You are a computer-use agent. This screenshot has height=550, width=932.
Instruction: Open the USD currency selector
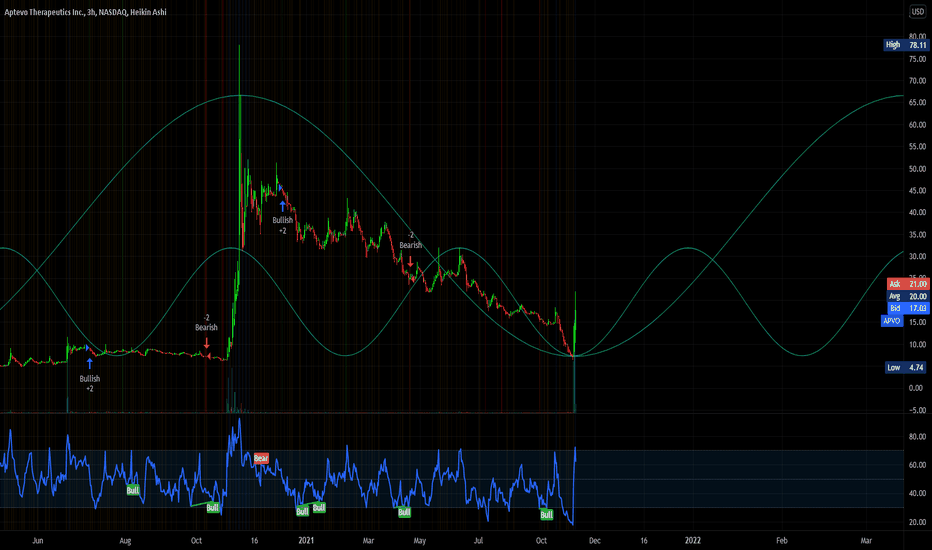click(918, 11)
